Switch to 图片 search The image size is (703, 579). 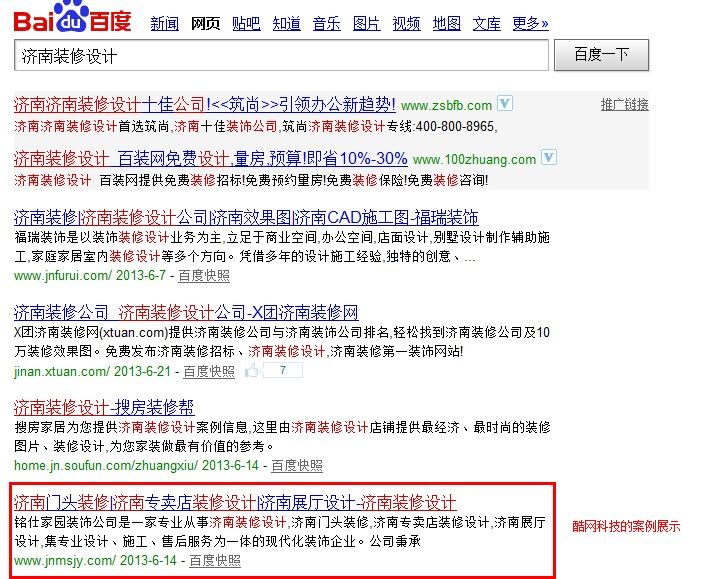(x=367, y=23)
